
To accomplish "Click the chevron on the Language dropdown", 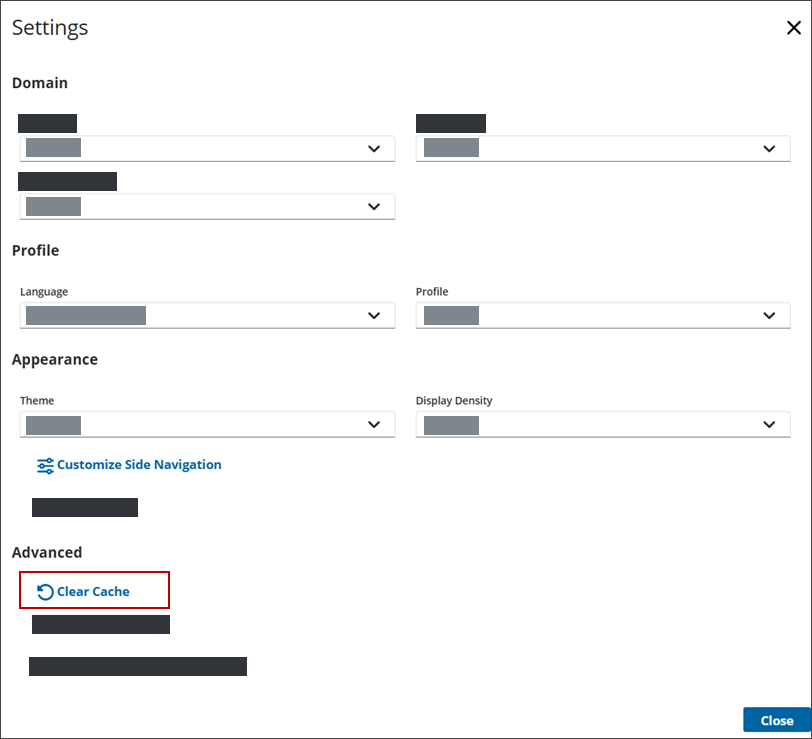I will click(x=376, y=314).
